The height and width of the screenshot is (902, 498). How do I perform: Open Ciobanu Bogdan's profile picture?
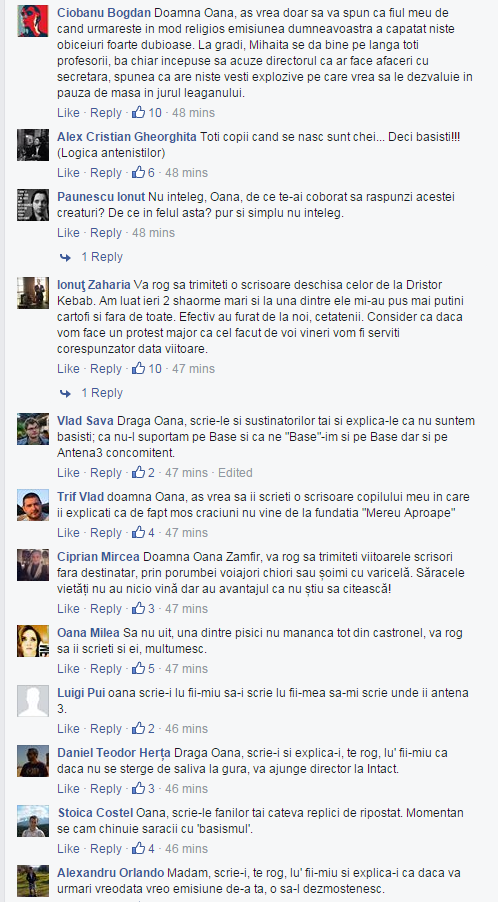point(33,21)
